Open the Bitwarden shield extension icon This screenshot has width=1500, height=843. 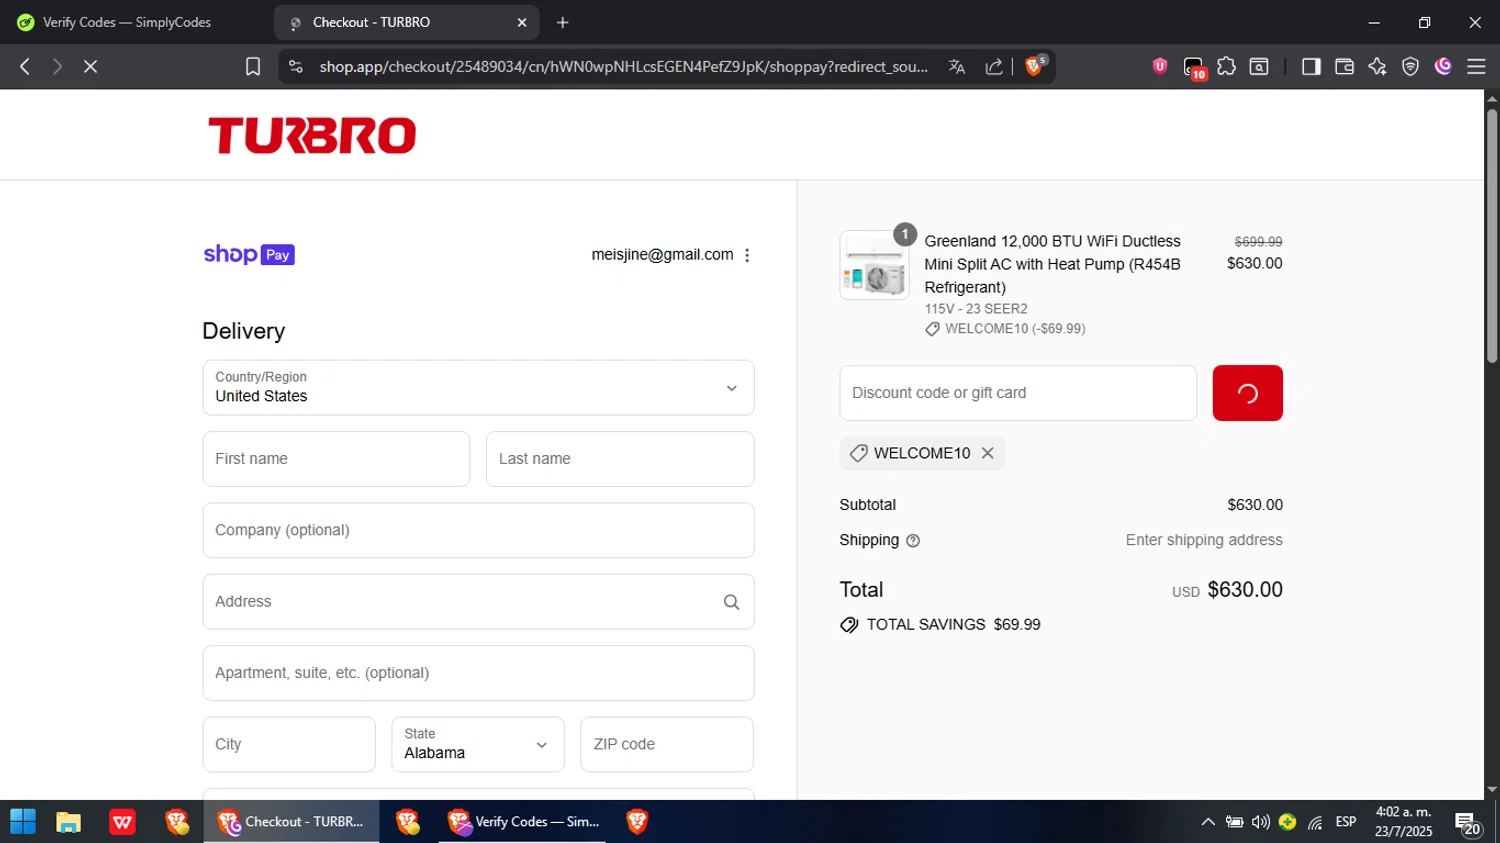point(1160,66)
